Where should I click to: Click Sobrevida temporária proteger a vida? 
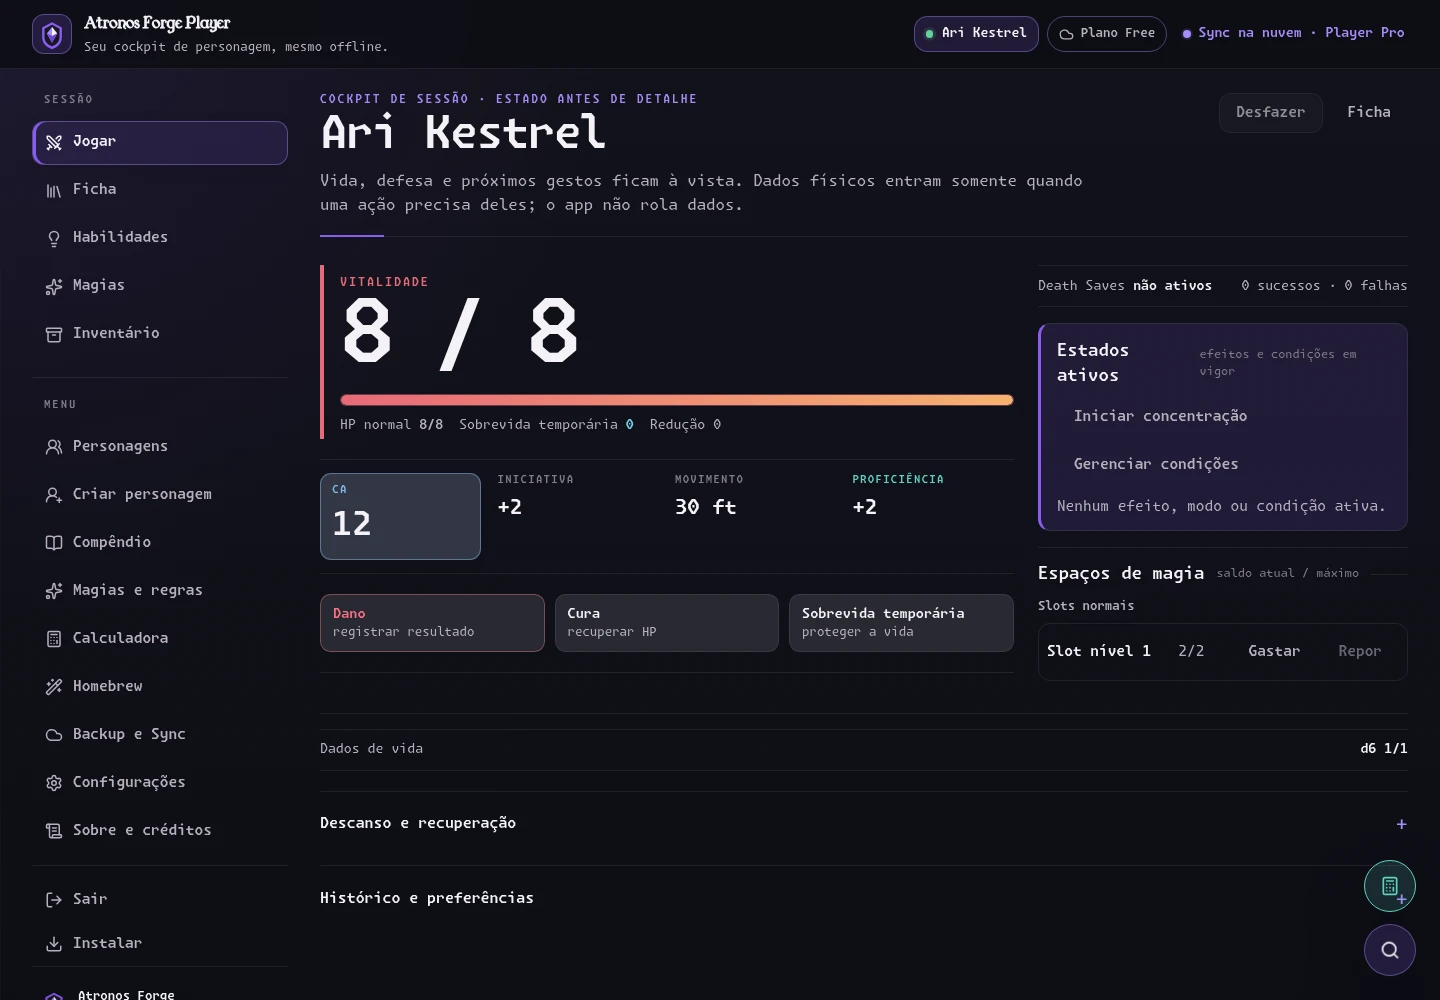click(x=901, y=623)
